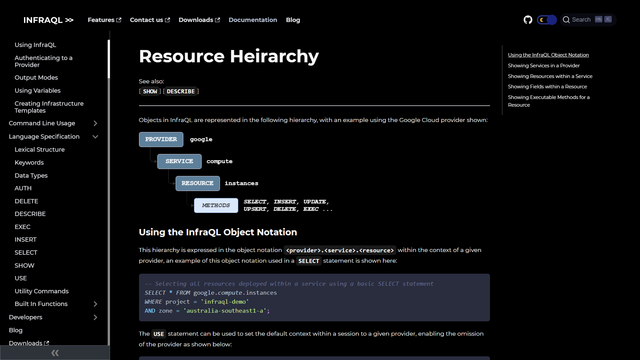The height and width of the screenshot is (360, 640).
Task: Open AUTH sidebar item
Action: tap(23, 188)
